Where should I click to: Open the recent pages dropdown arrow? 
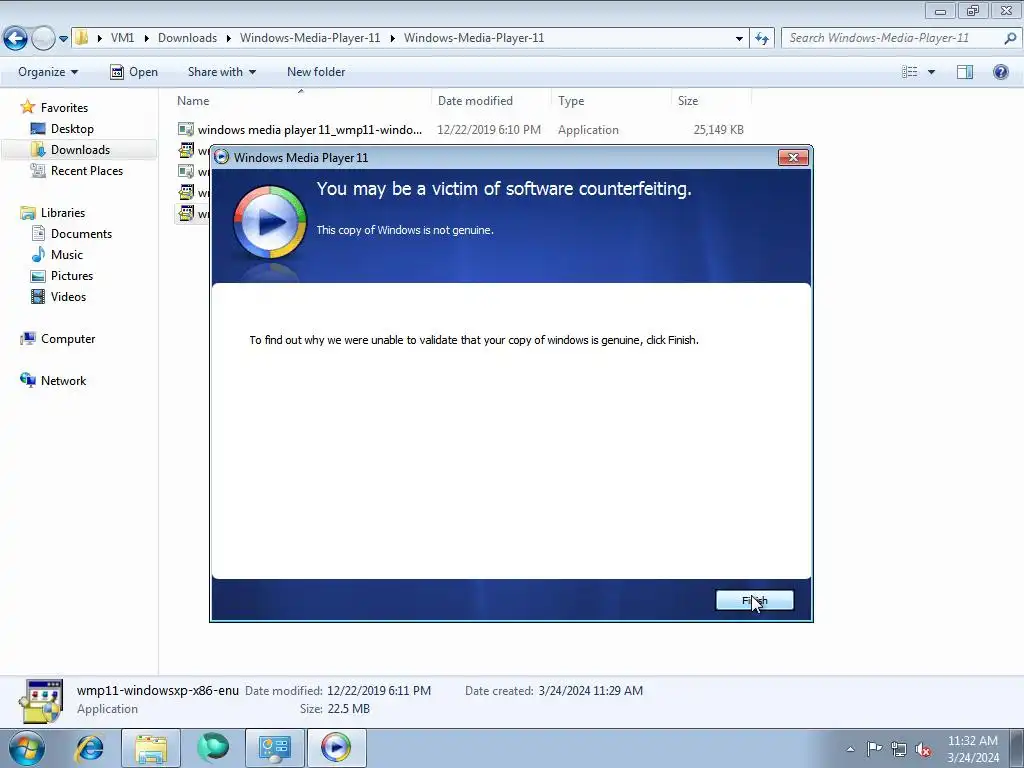pyautogui.click(x=63, y=39)
